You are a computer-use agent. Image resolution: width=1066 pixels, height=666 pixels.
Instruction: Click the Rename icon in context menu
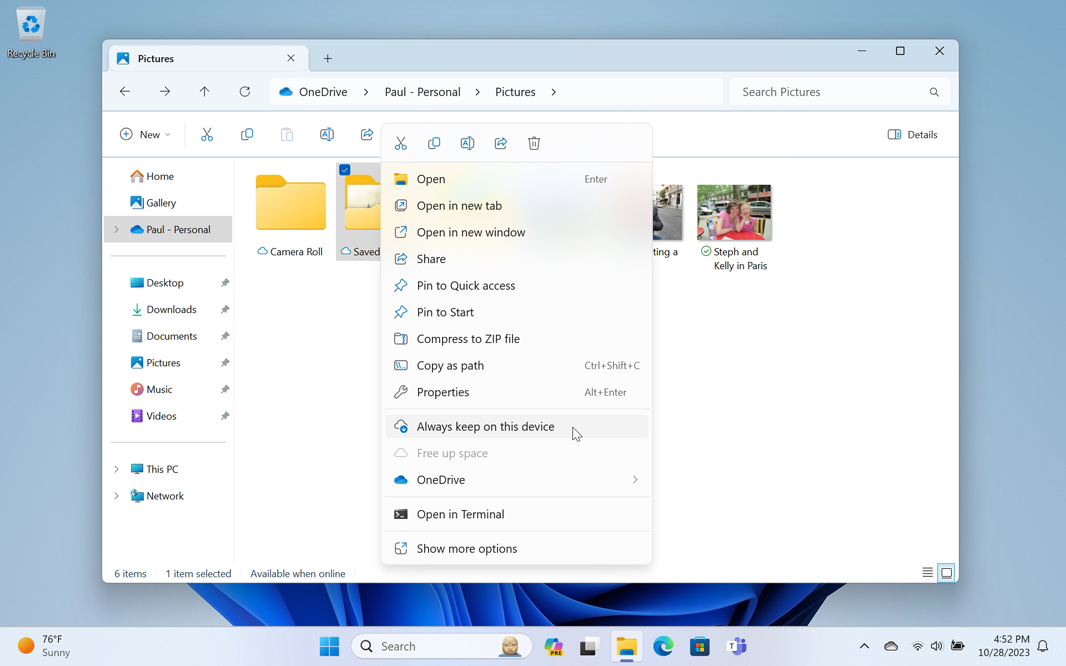[467, 143]
